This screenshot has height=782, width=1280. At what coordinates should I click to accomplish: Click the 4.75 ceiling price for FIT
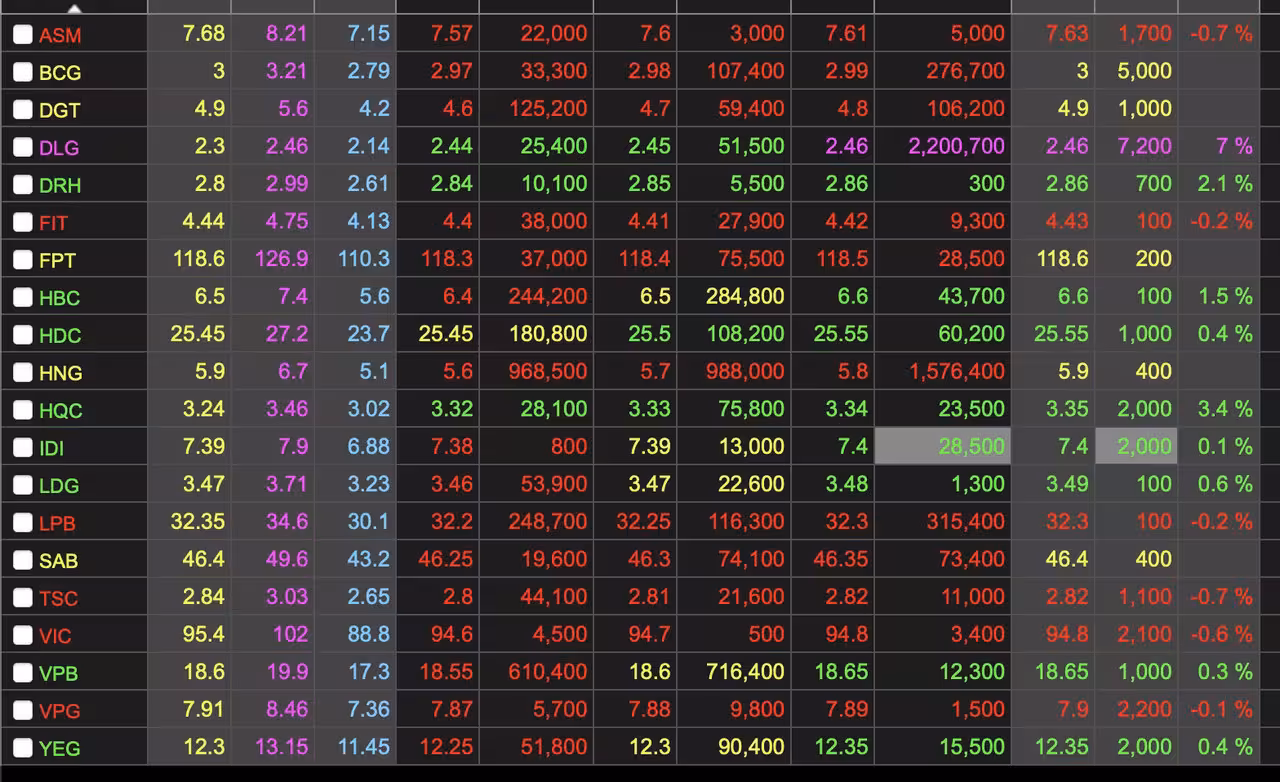click(x=286, y=221)
